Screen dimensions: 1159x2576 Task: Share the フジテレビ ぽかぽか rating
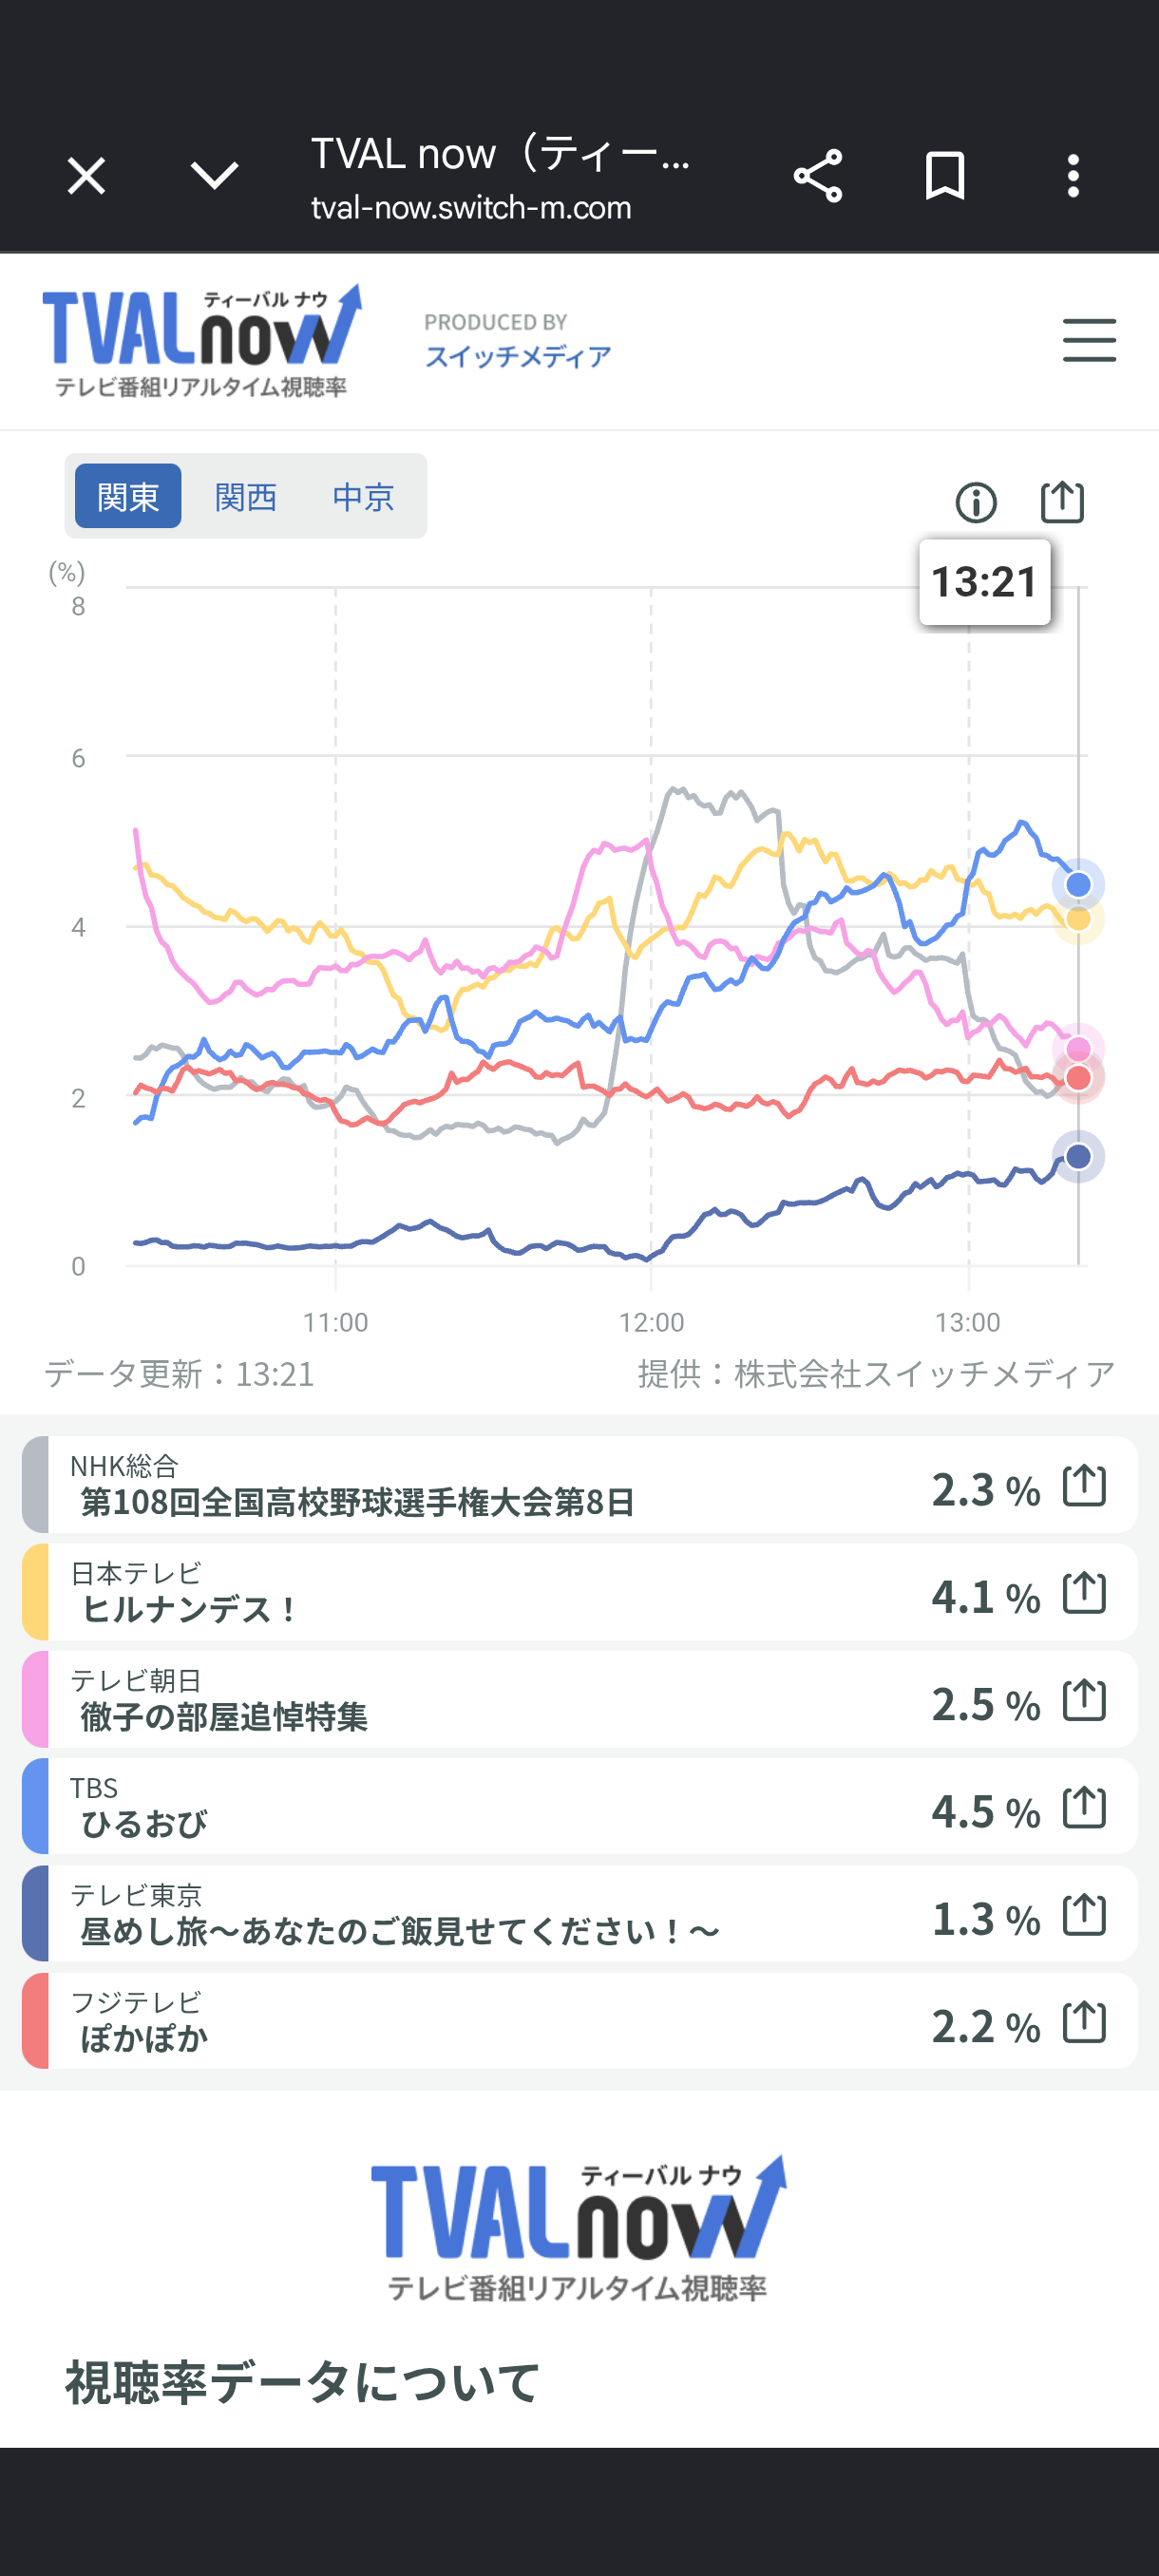click(1084, 2022)
